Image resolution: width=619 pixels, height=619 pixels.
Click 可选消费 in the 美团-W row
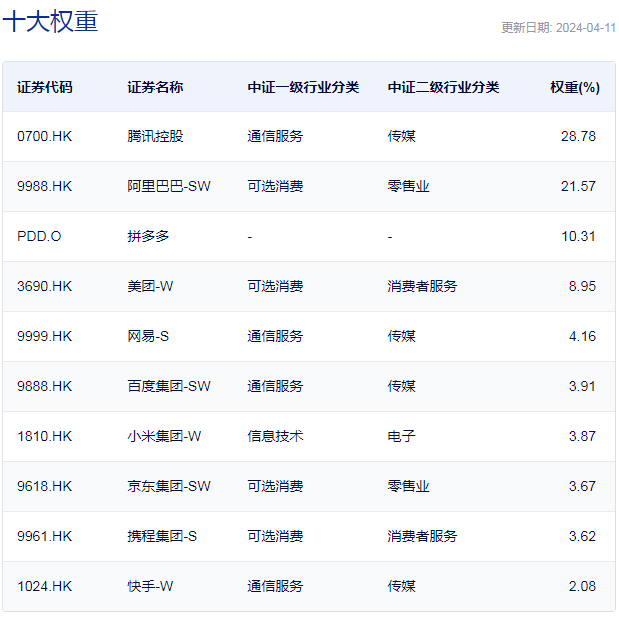(275, 286)
